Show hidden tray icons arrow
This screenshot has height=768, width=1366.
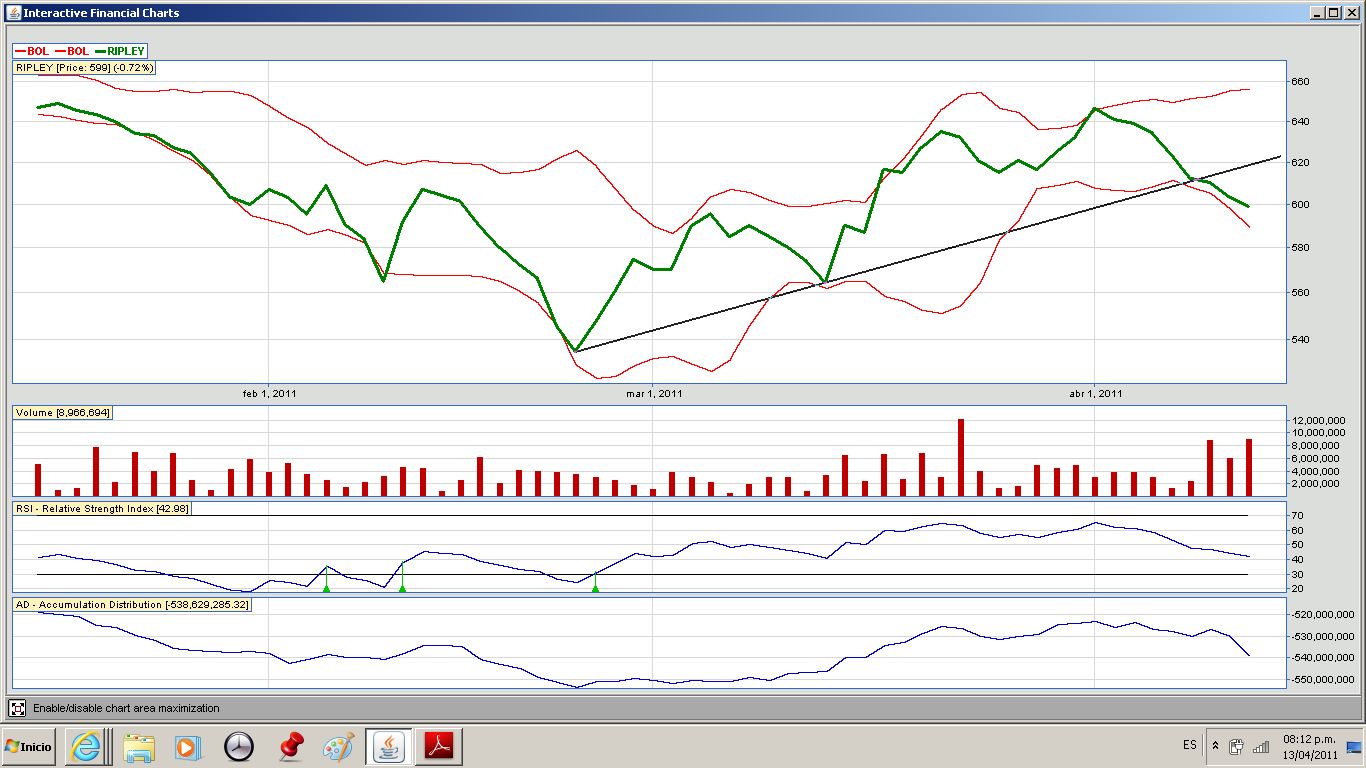point(1215,746)
